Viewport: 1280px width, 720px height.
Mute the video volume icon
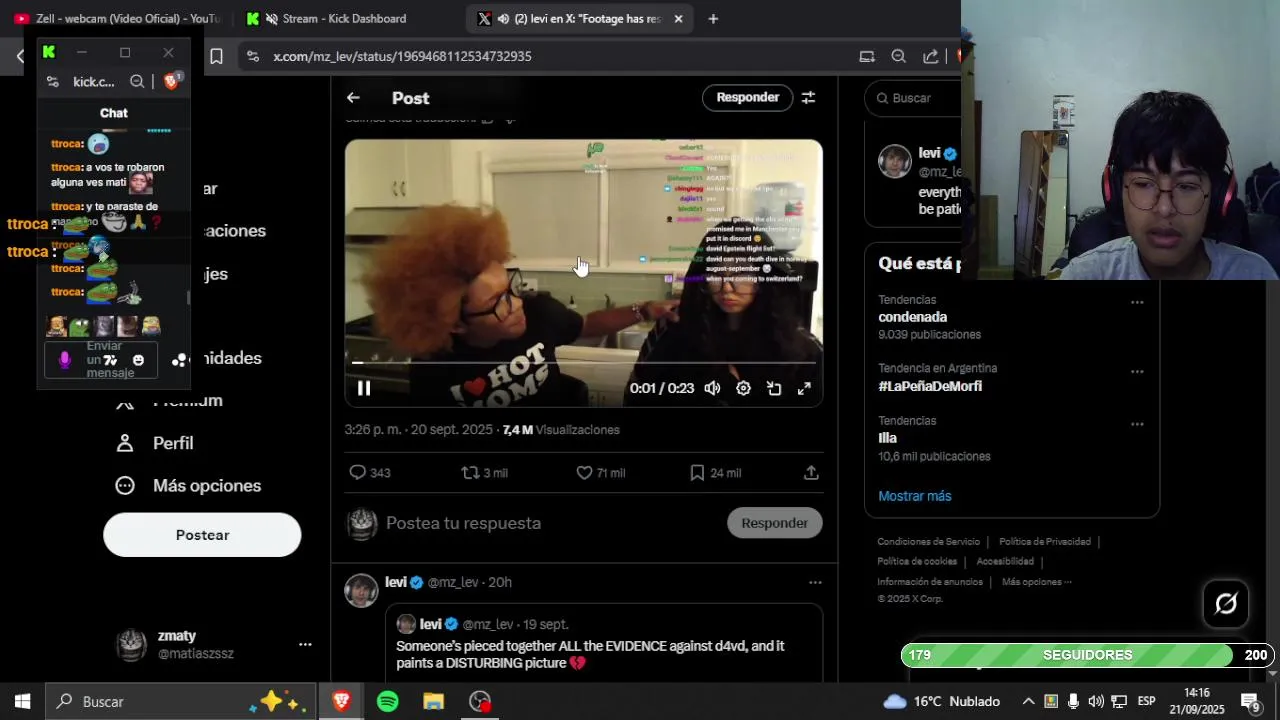[x=712, y=388]
